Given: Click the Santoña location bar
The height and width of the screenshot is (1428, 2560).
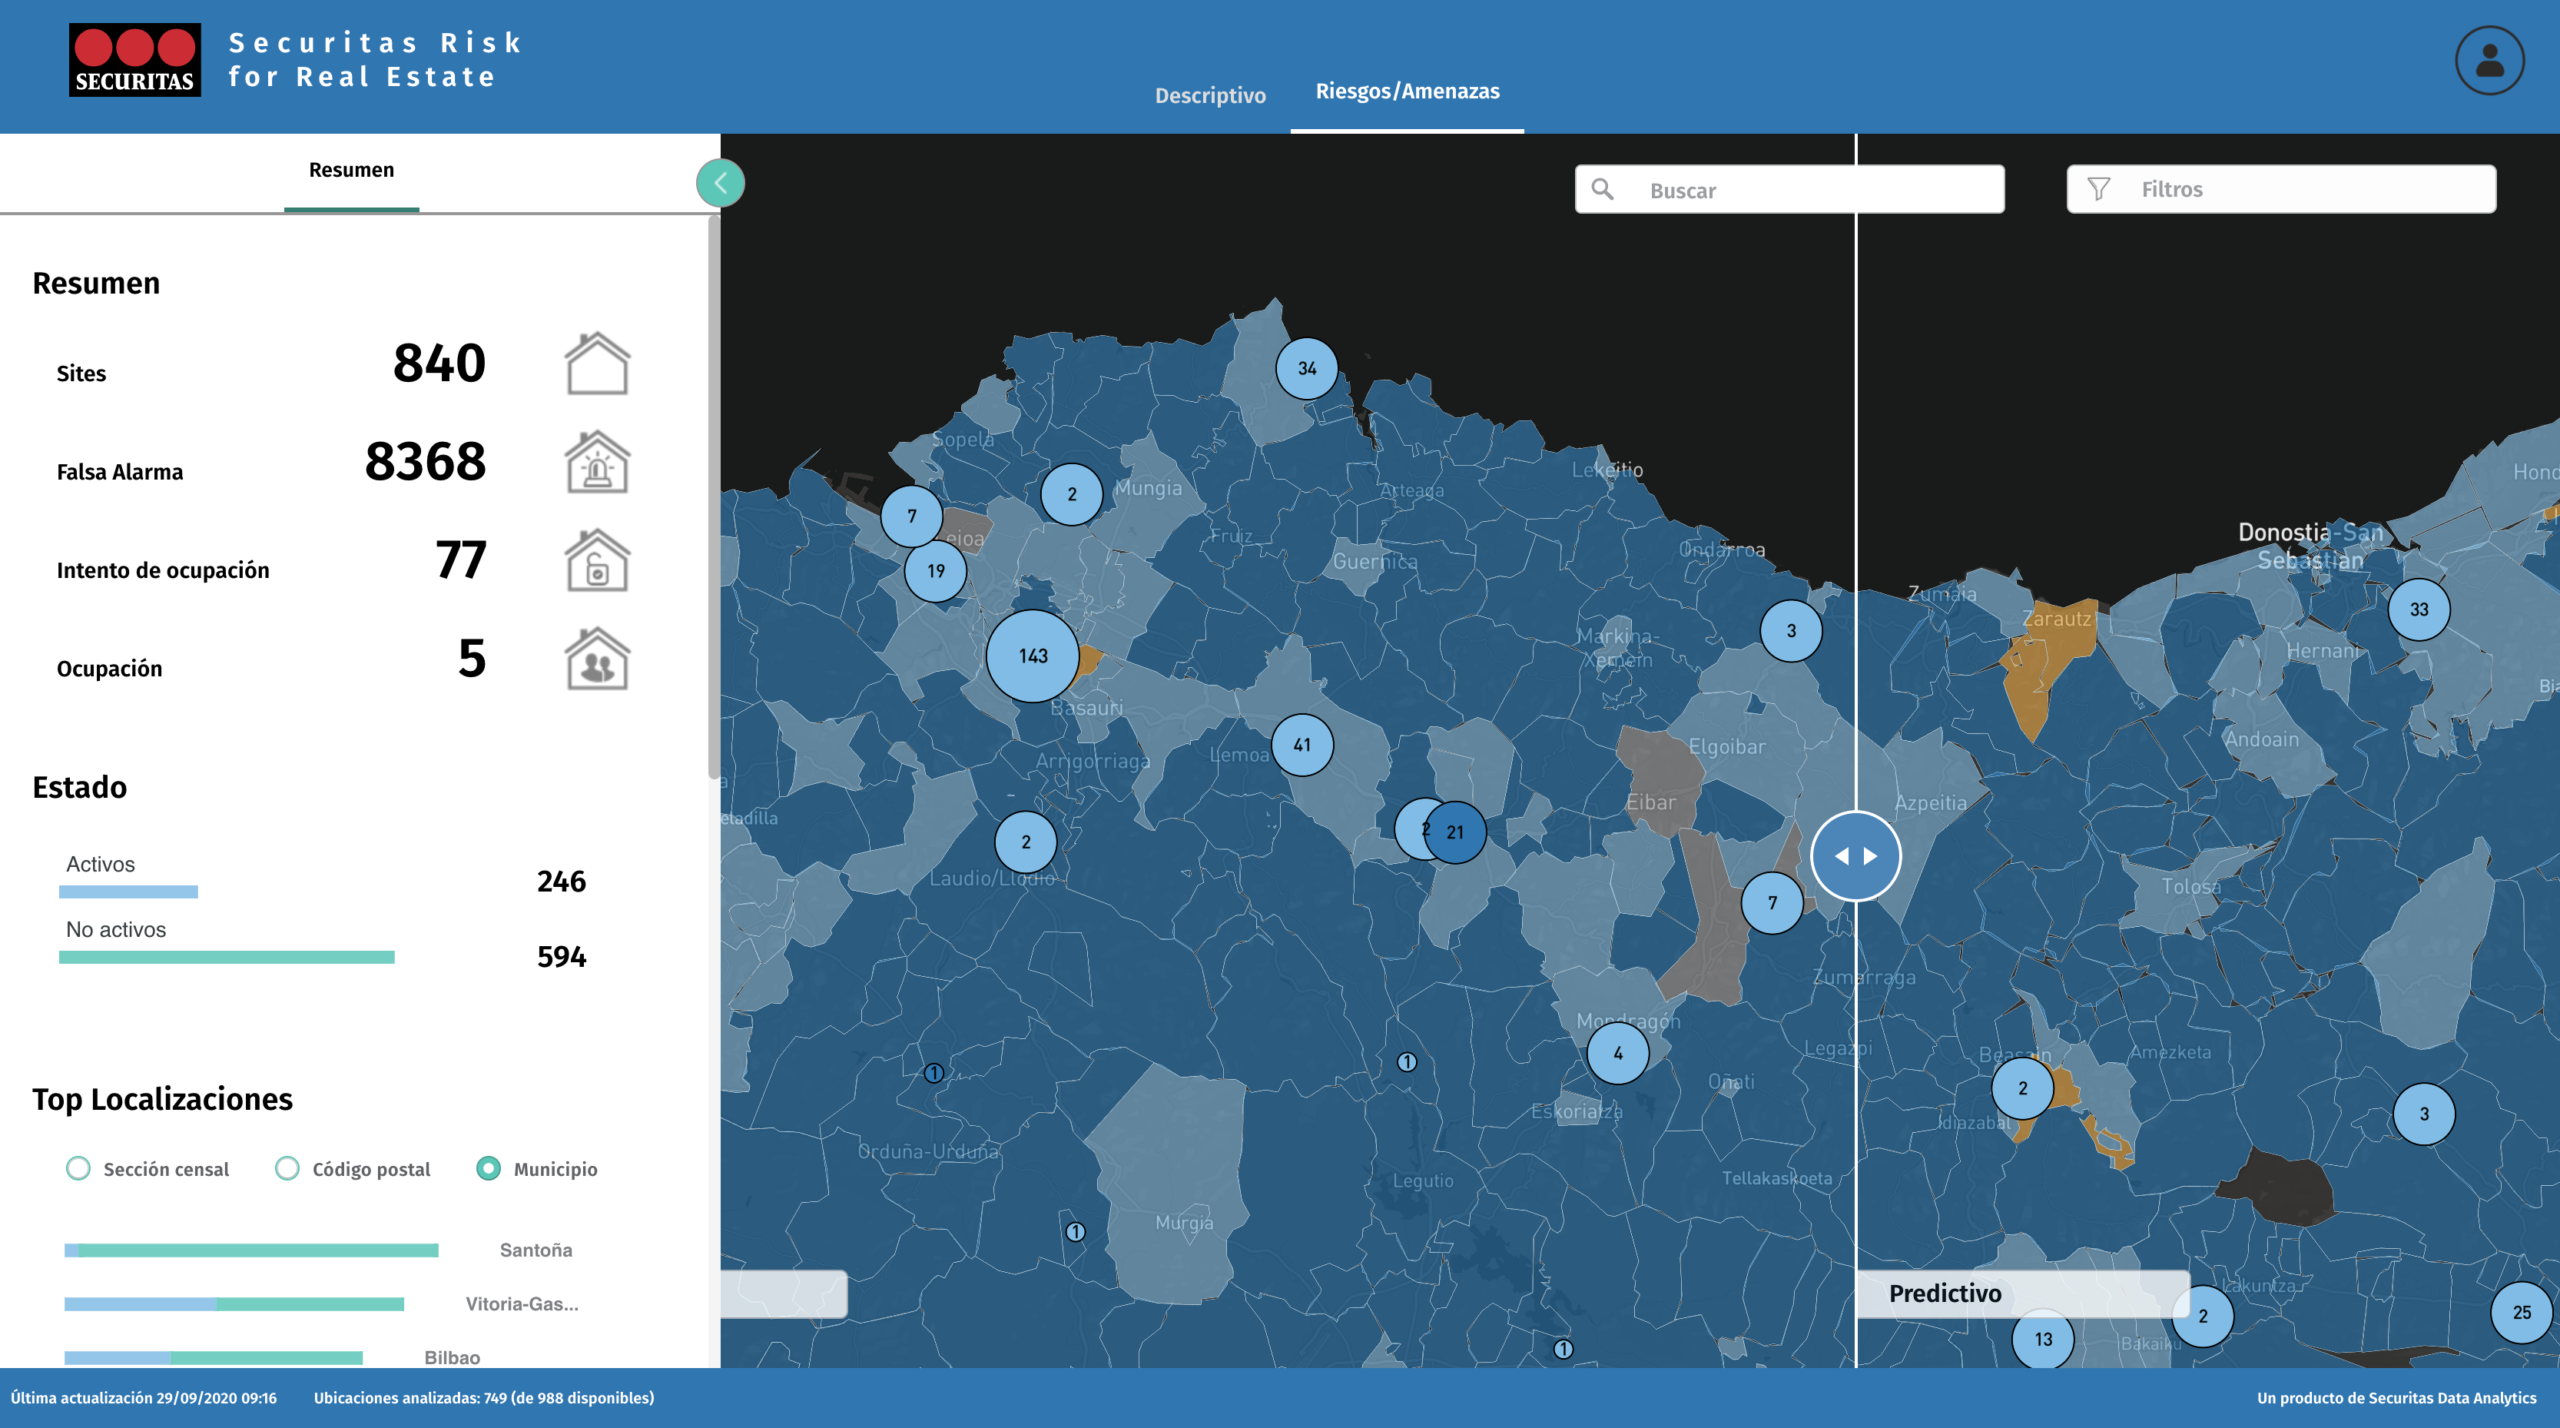Looking at the screenshot, I should 251,1250.
